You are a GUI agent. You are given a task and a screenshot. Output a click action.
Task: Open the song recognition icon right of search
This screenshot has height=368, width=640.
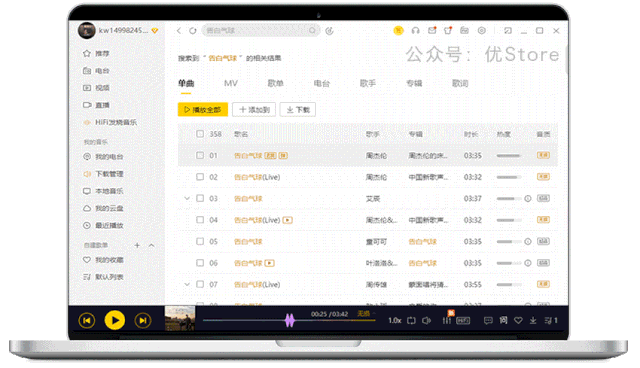[329, 31]
